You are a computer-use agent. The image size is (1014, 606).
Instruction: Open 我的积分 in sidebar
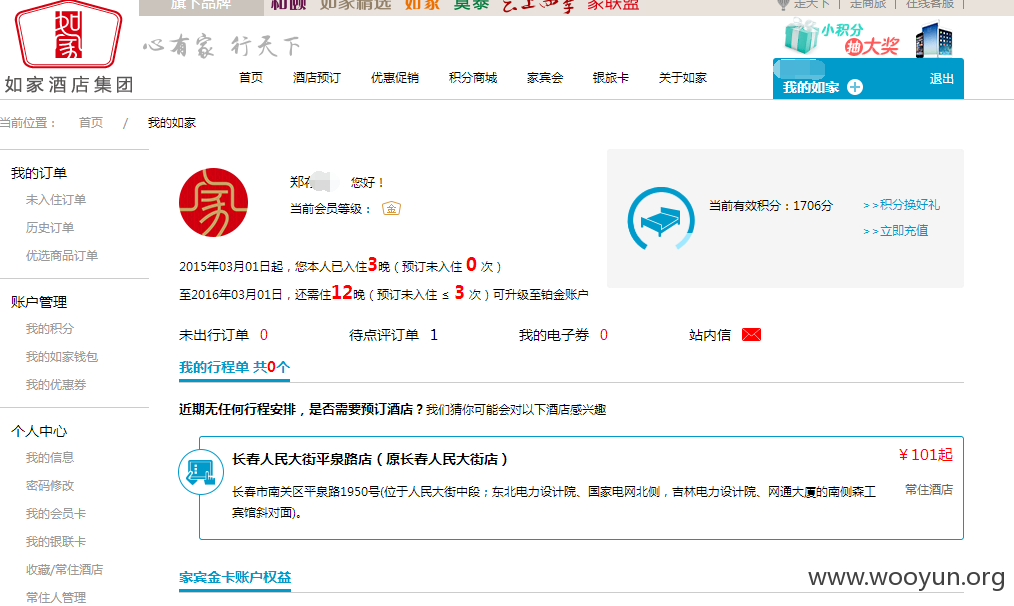tap(50, 329)
